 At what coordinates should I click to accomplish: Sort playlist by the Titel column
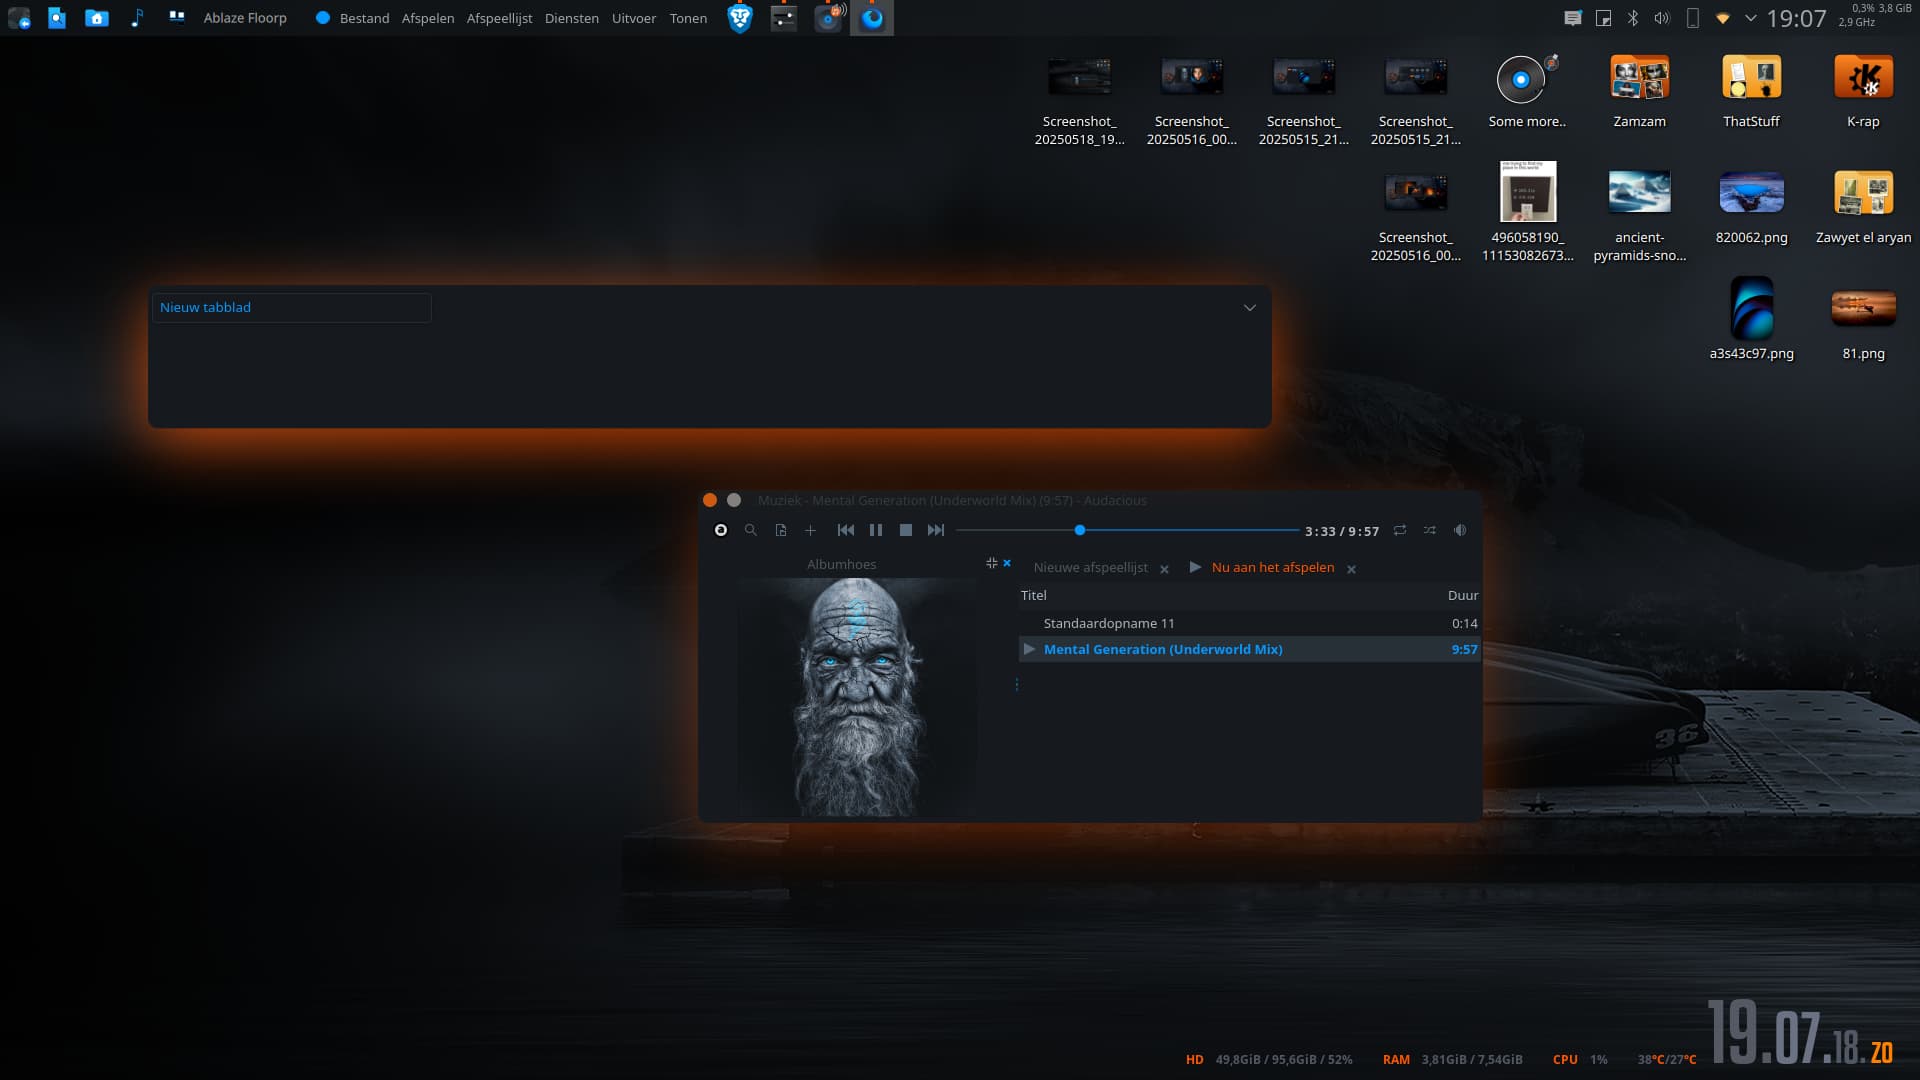[1033, 595]
